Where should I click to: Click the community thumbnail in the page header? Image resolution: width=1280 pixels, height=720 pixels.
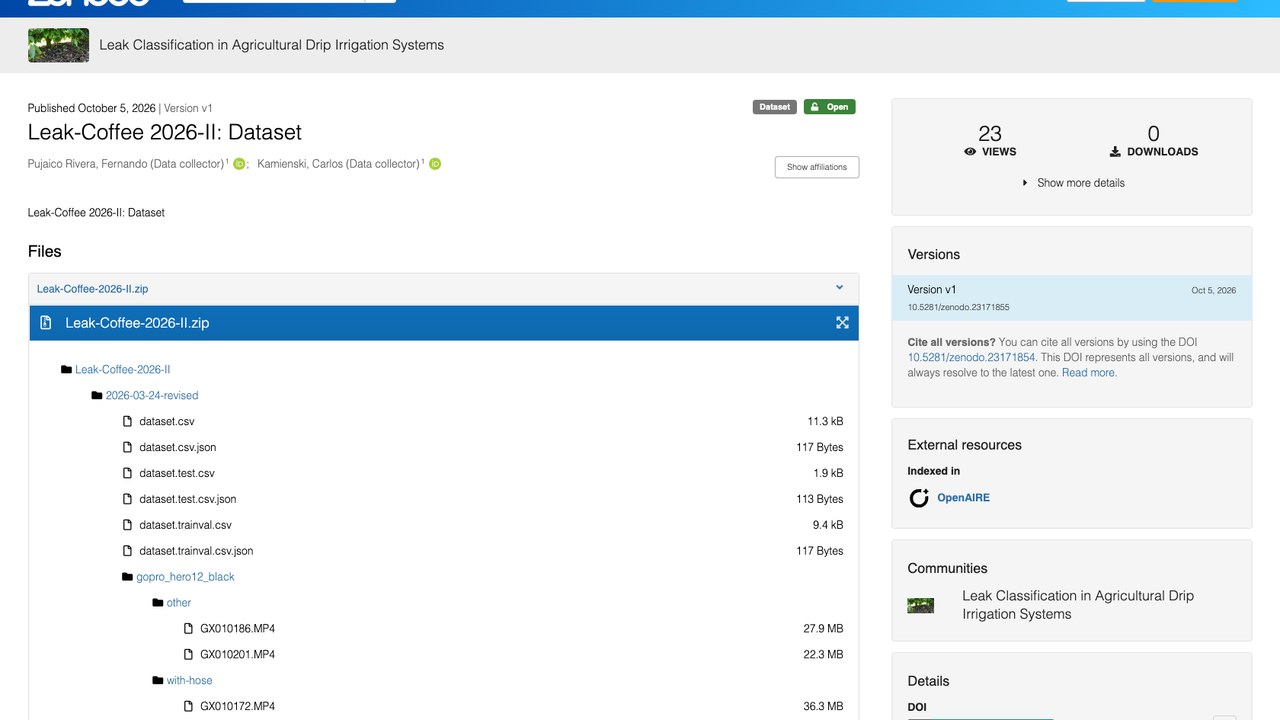pyautogui.click(x=58, y=45)
